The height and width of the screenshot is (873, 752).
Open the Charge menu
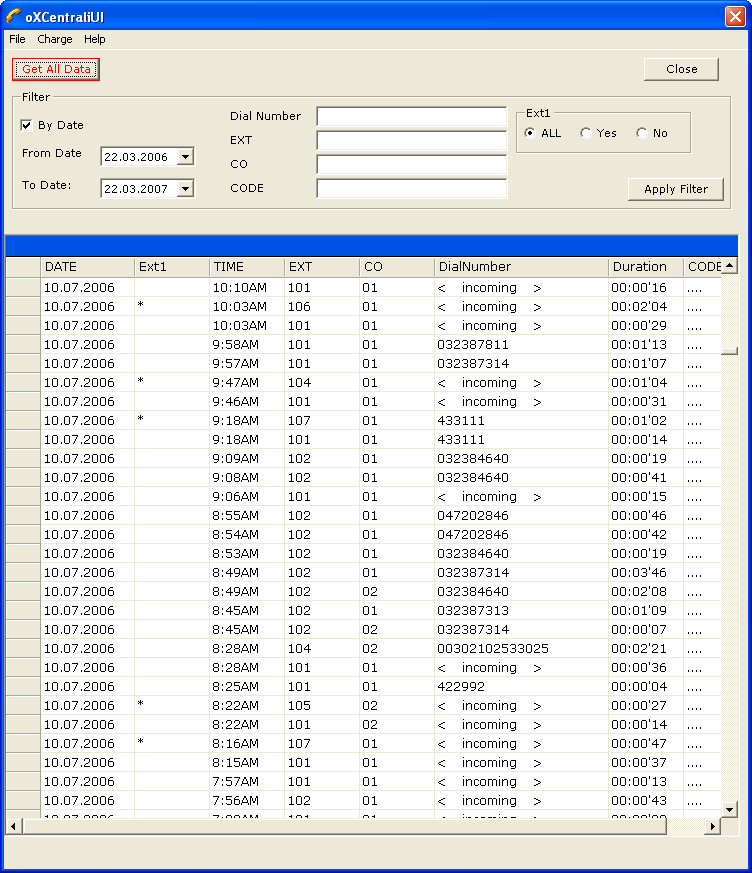pyautogui.click(x=55, y=39)
